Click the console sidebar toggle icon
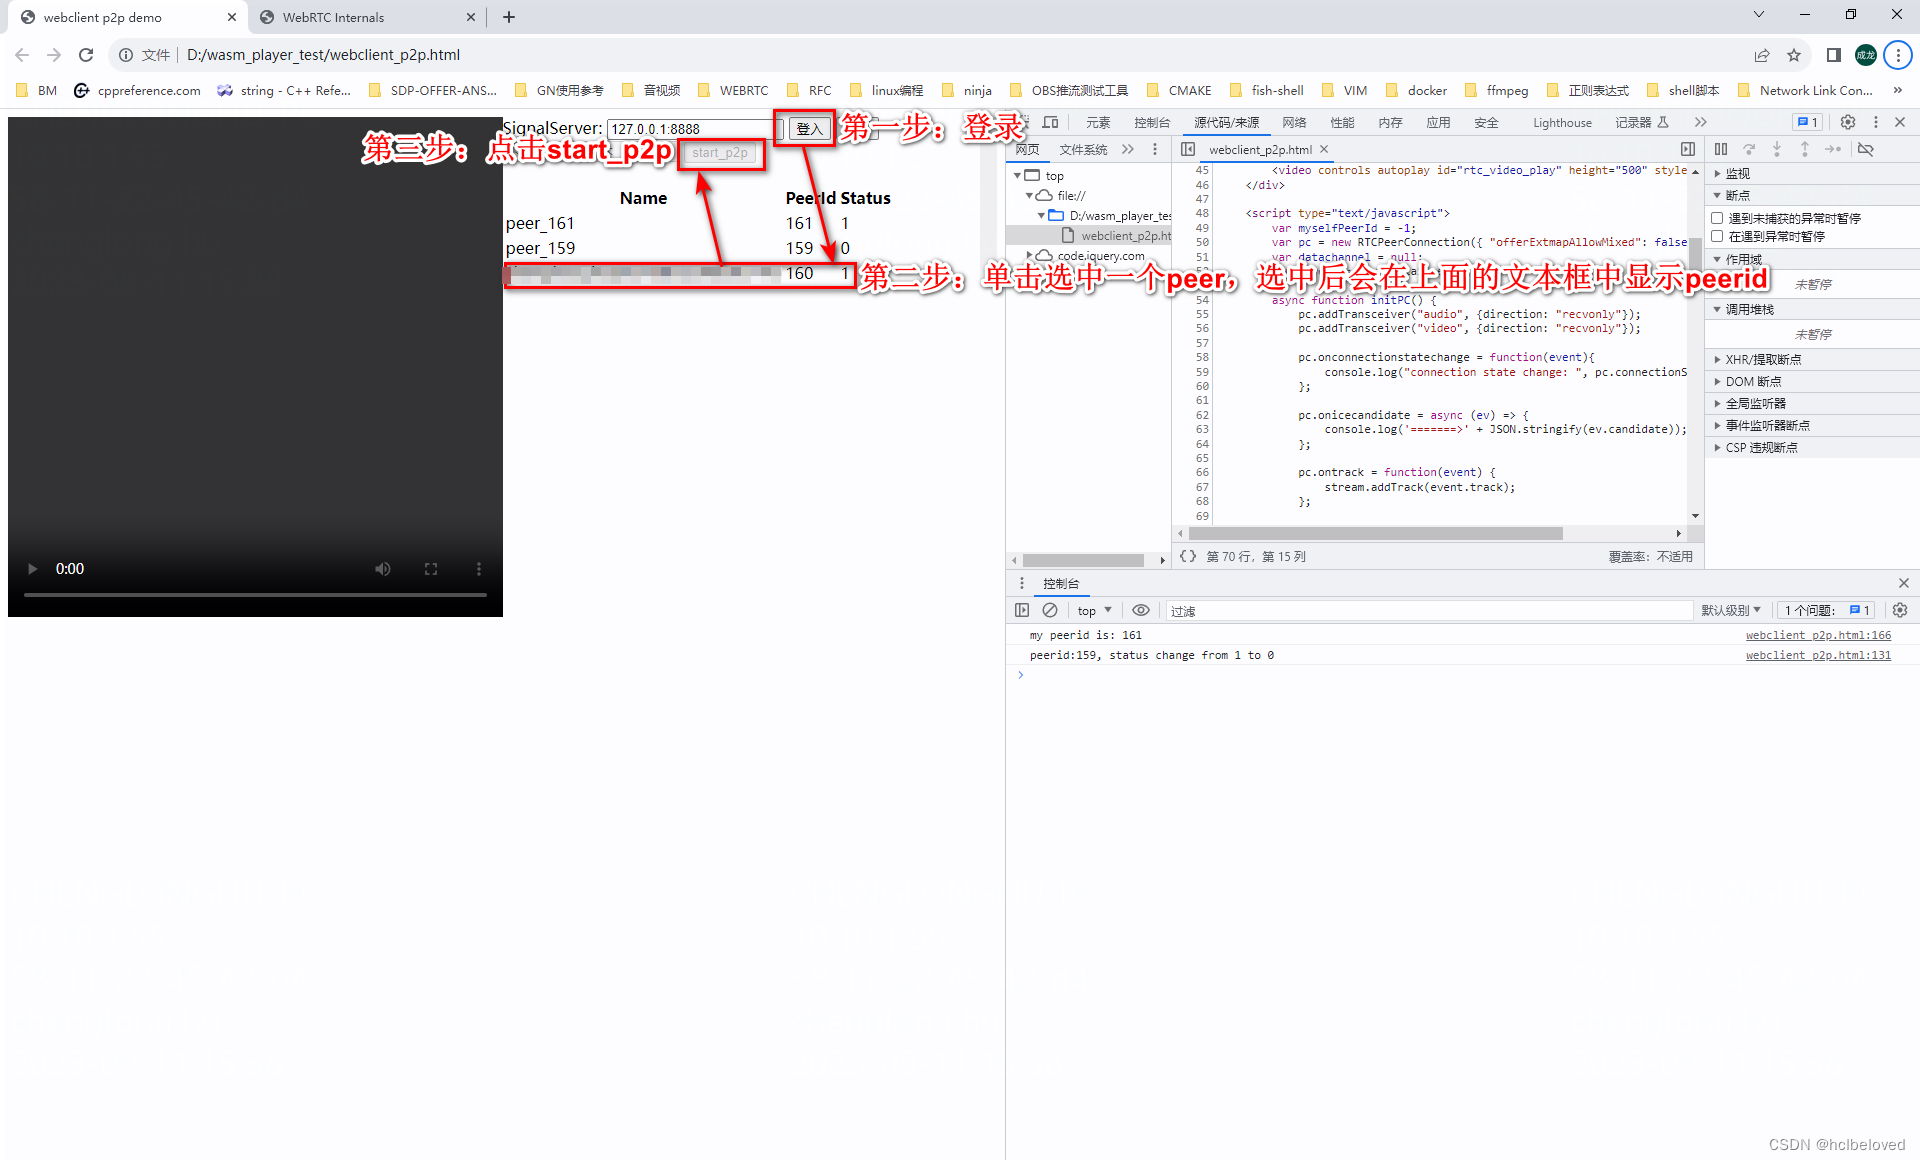Screen dimensions: 1920x1160 click(1022, 610)
